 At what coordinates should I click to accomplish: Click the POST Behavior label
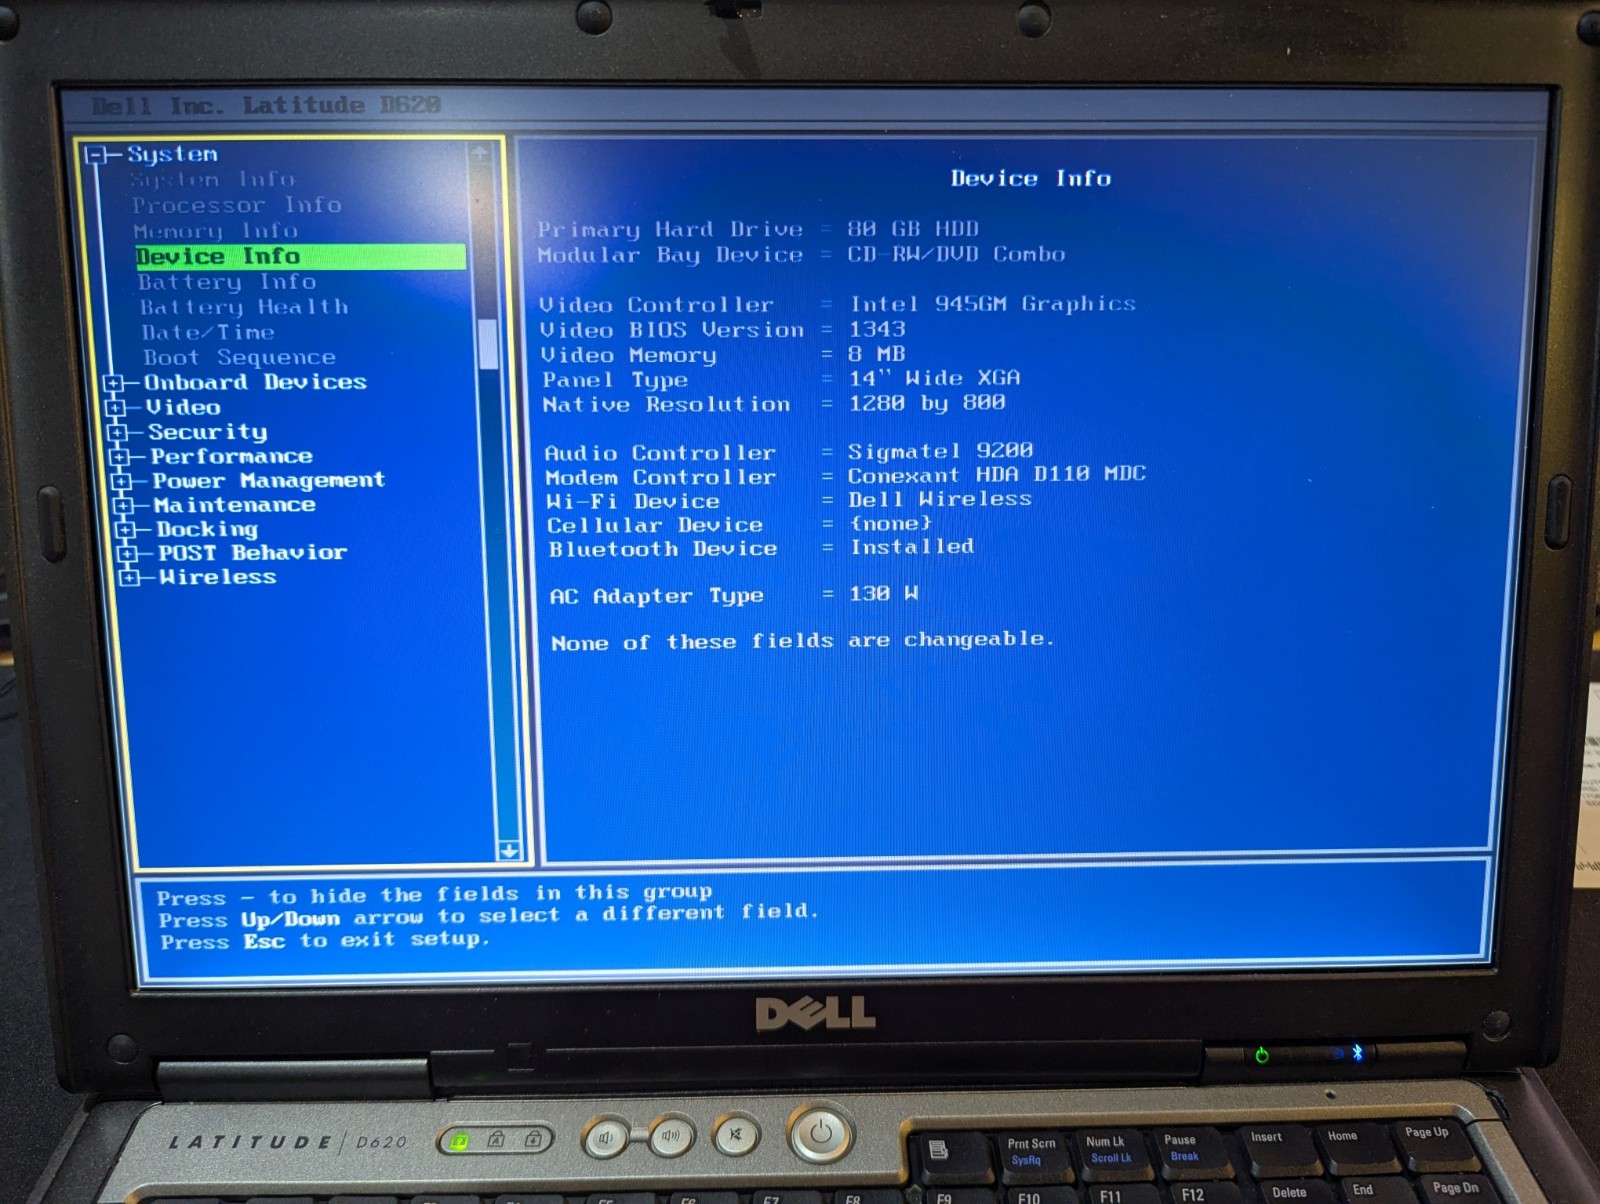(x=252, y=553)
